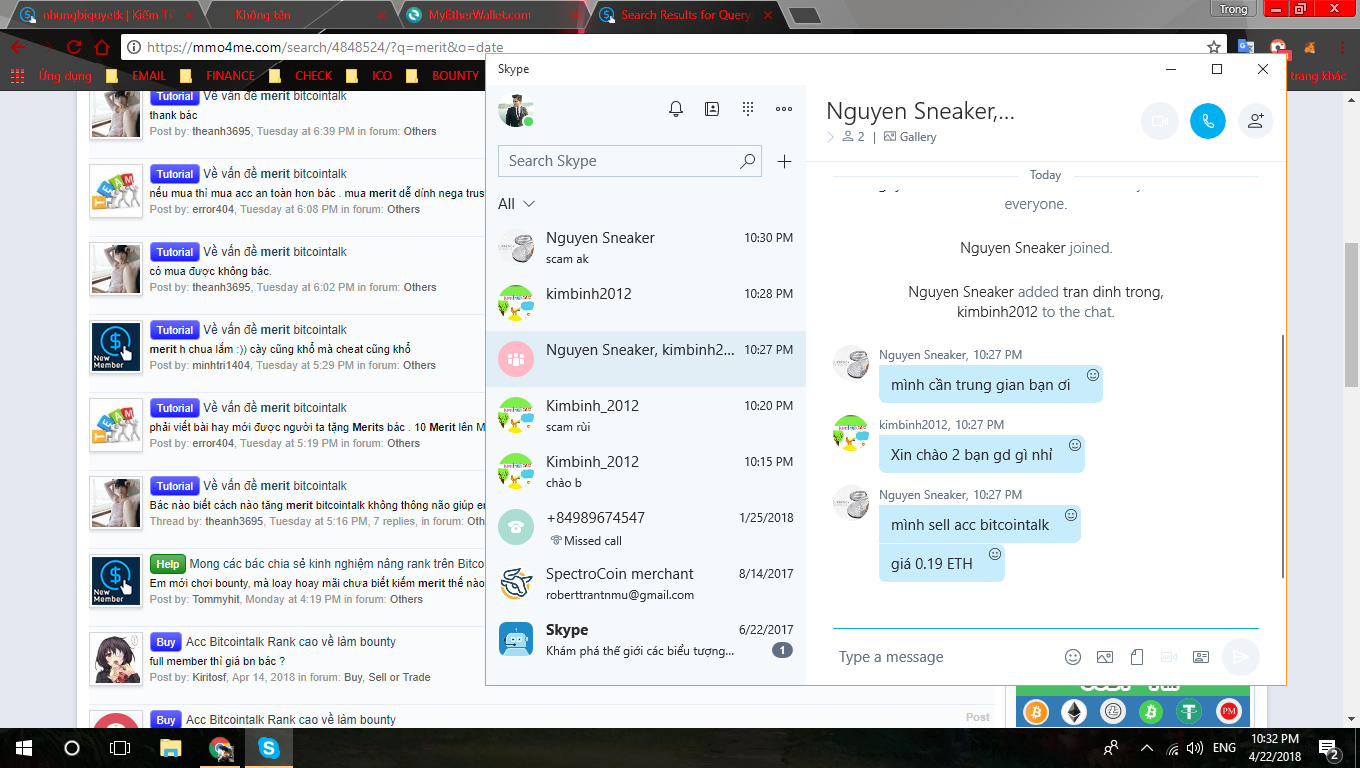Screen dimensions: 1360x768
Task: Open the Chrome home page button
Action: pyautogui.click(x=102, y=47)
